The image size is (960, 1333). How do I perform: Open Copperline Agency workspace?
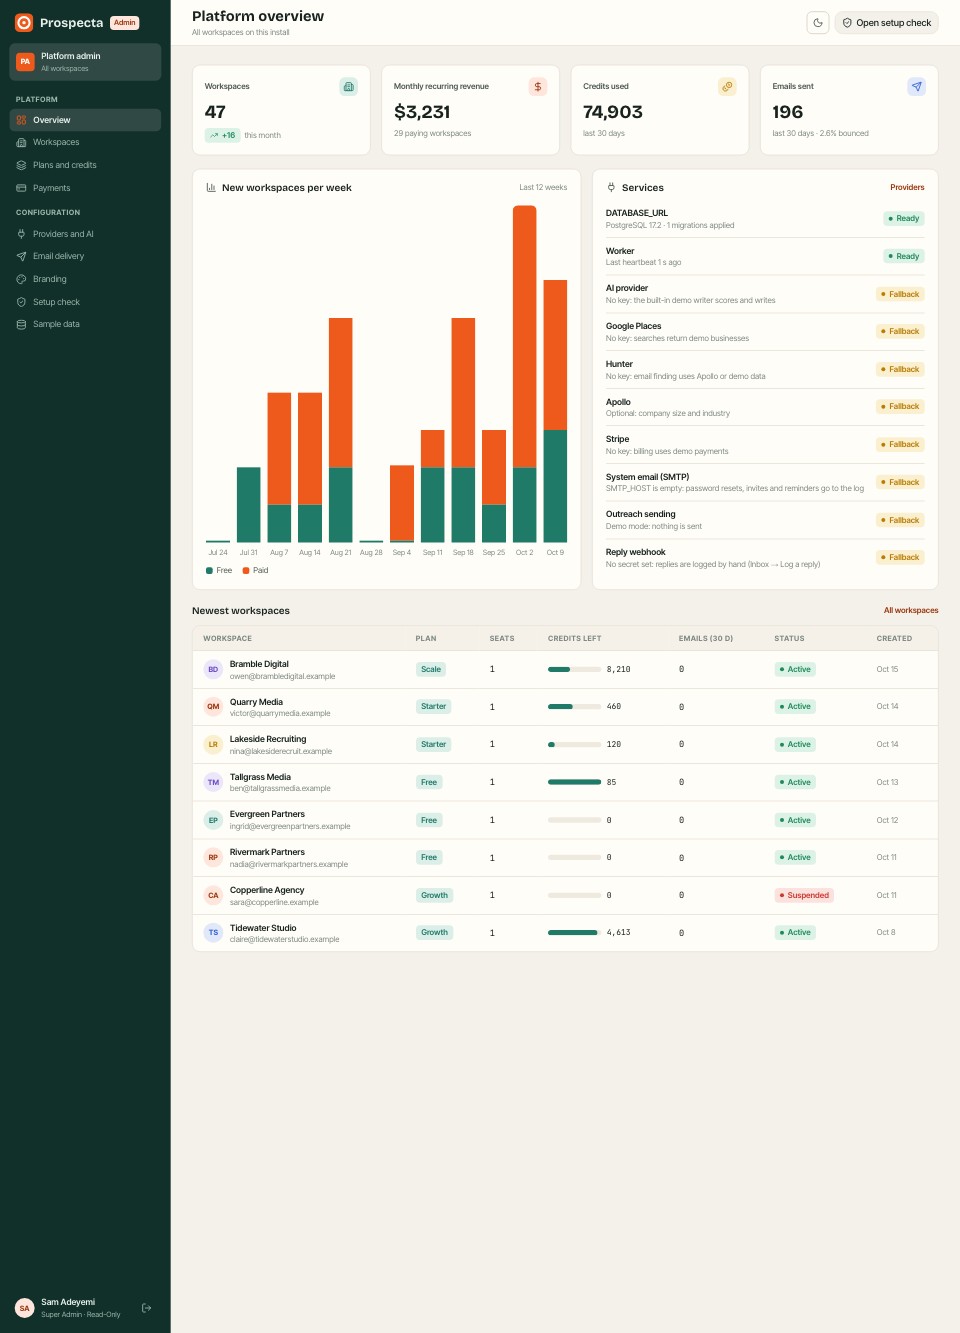click(565, 895)
